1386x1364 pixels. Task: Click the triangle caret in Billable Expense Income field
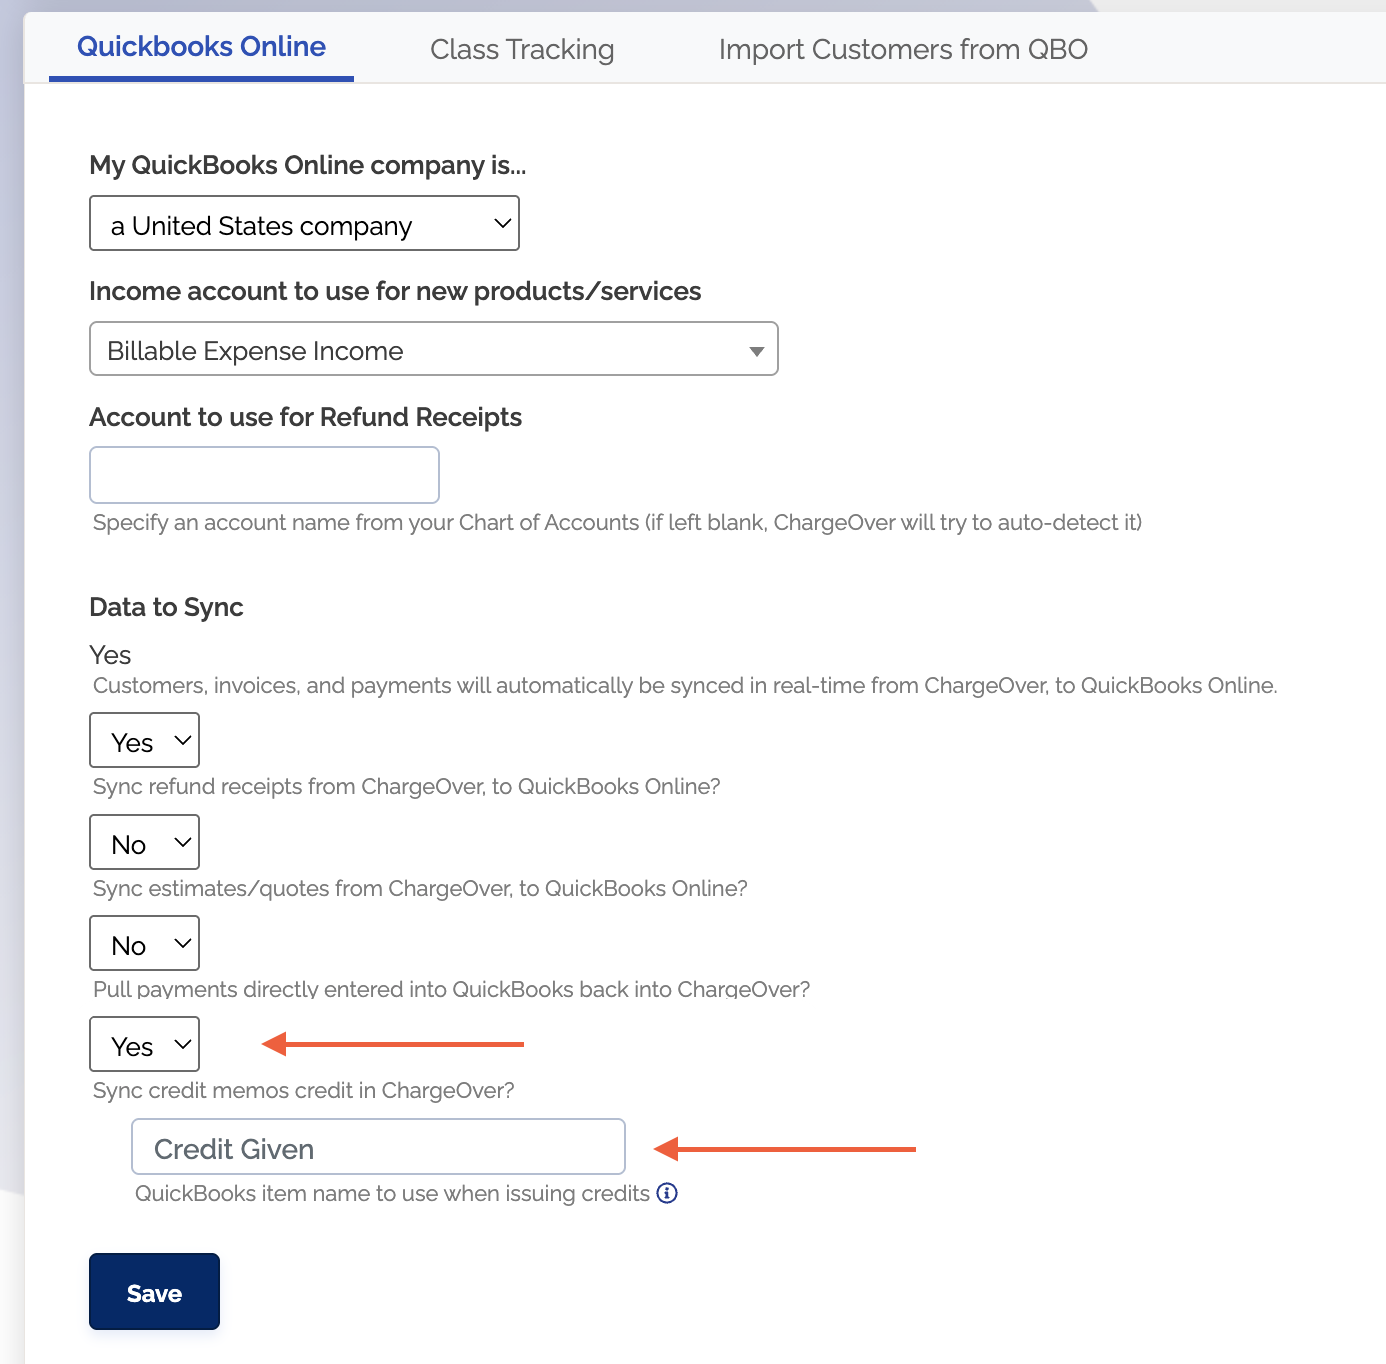pyautogui.click(x=756, y=351)
